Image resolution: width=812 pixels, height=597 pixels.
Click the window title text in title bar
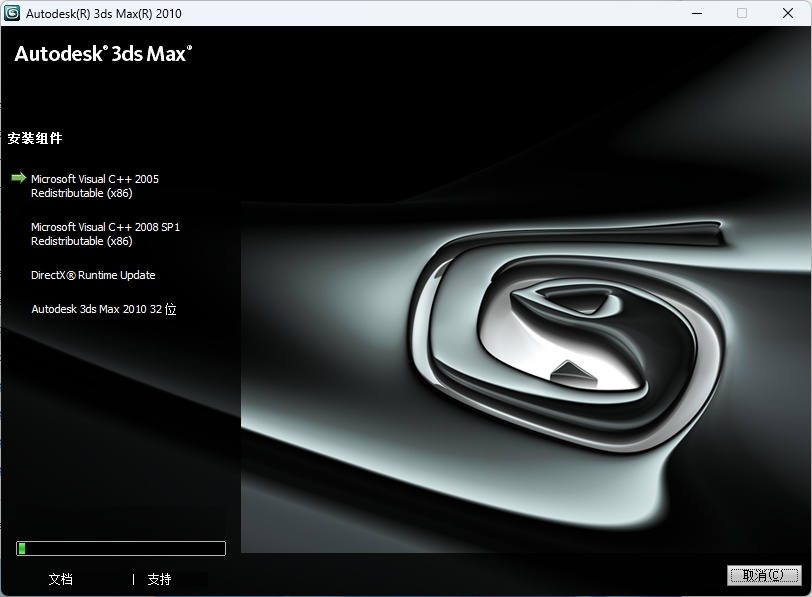point(104,14)
